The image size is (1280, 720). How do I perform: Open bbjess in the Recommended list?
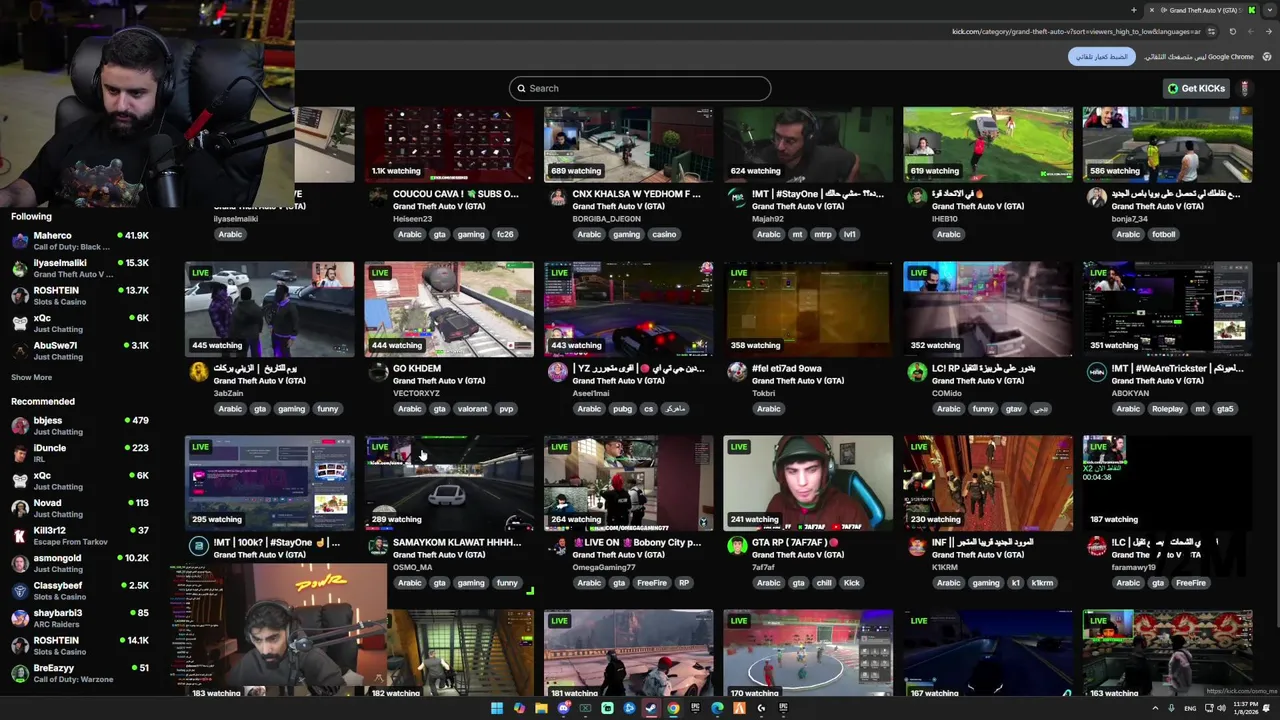80,426
